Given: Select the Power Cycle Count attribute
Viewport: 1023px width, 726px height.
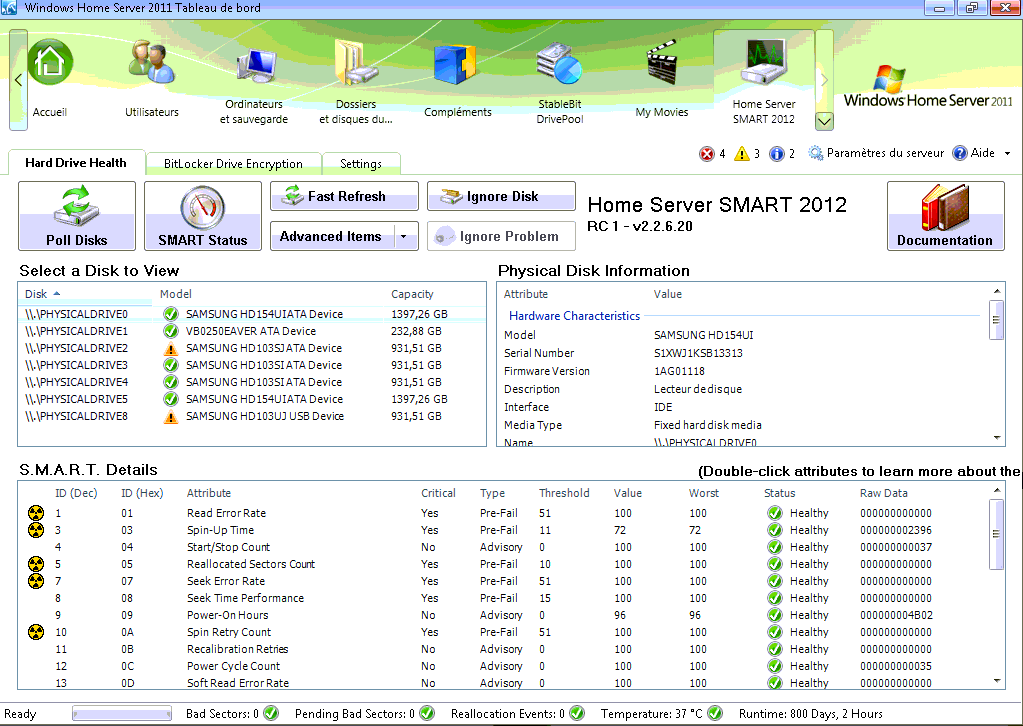Looking at the screenshot, I should (234, 666).
